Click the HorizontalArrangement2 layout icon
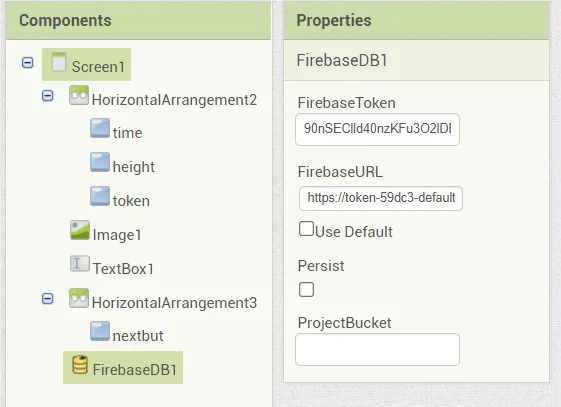 (x=79, y=95)
